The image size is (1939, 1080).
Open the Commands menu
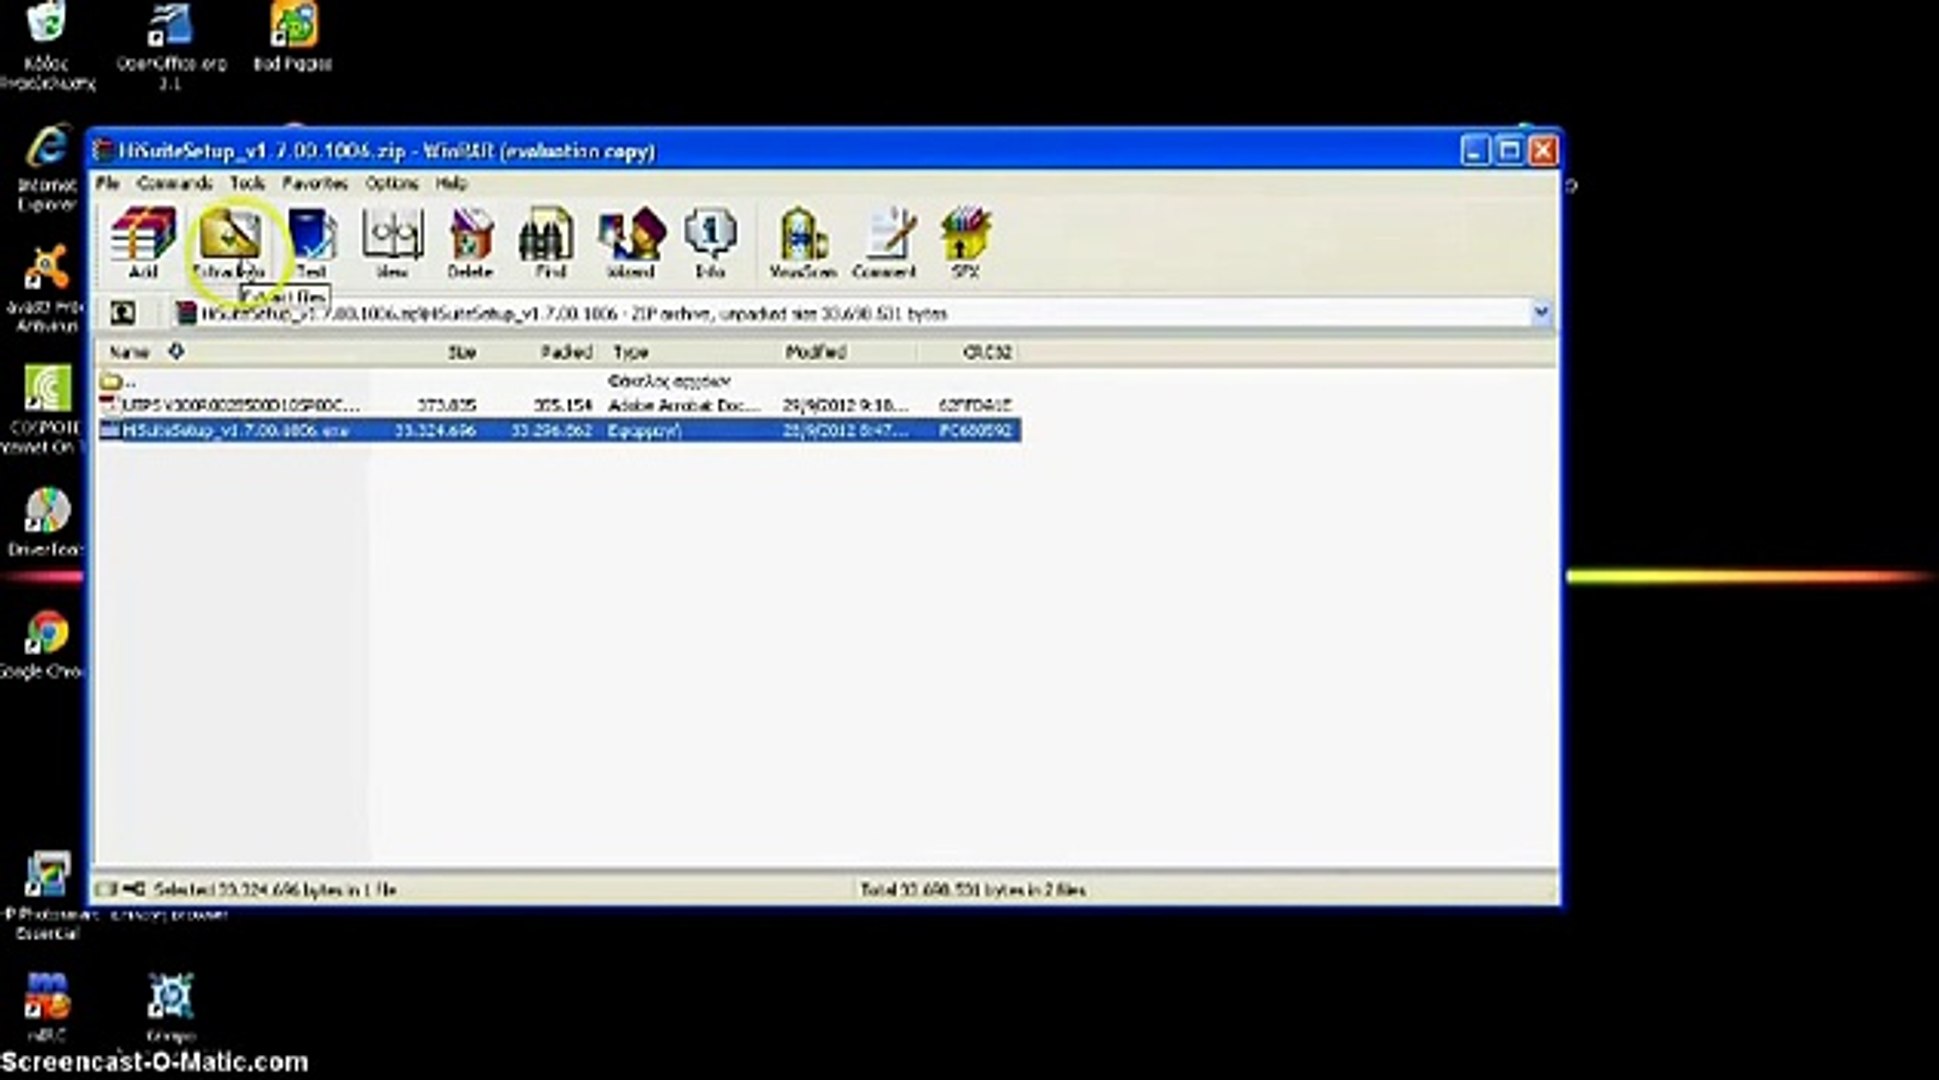175,183
